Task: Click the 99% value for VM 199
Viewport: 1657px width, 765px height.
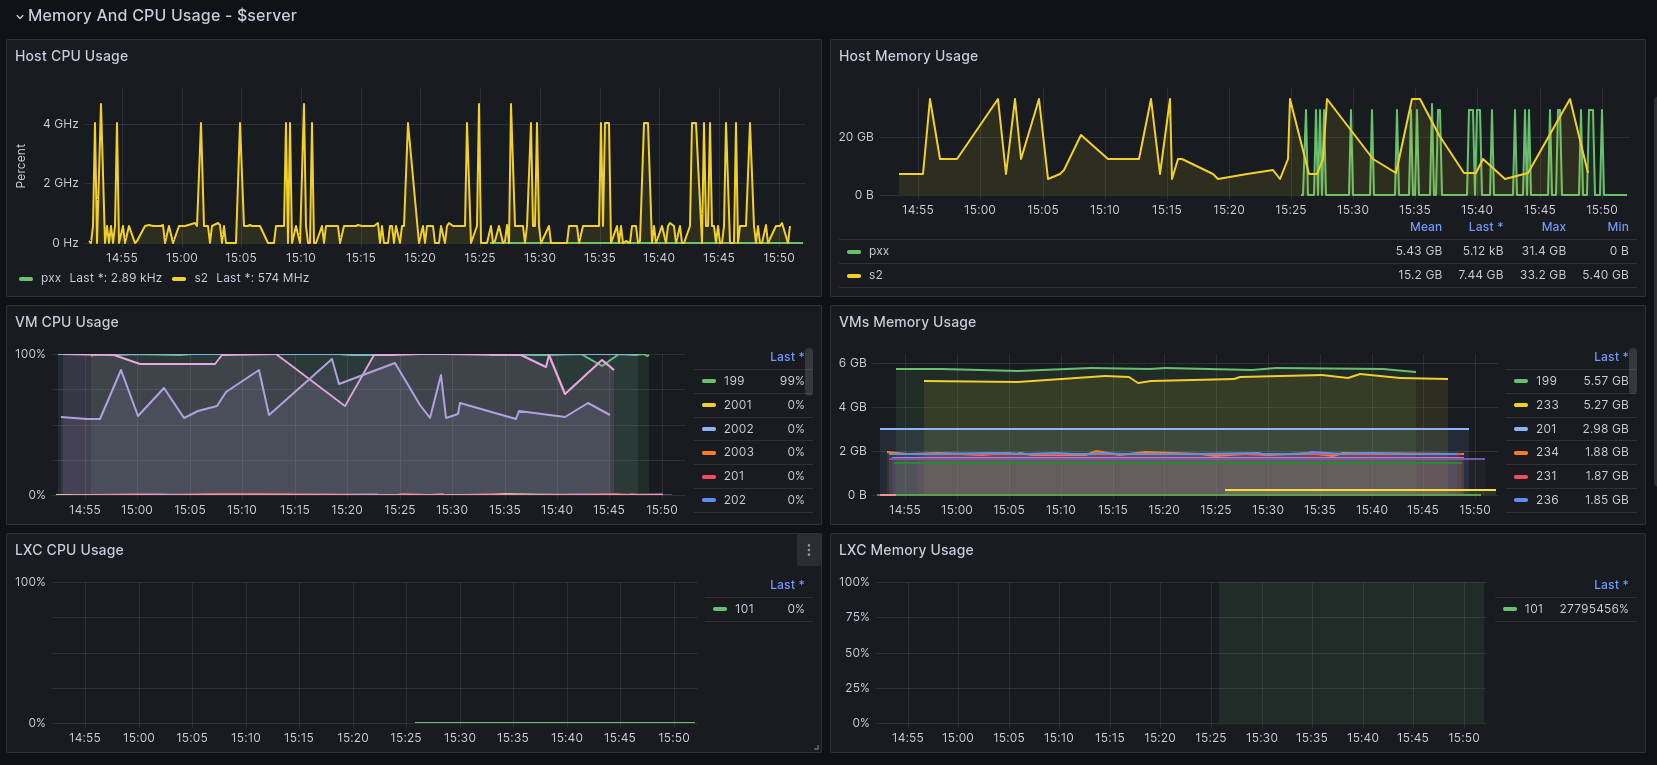Action: [792, 381]
